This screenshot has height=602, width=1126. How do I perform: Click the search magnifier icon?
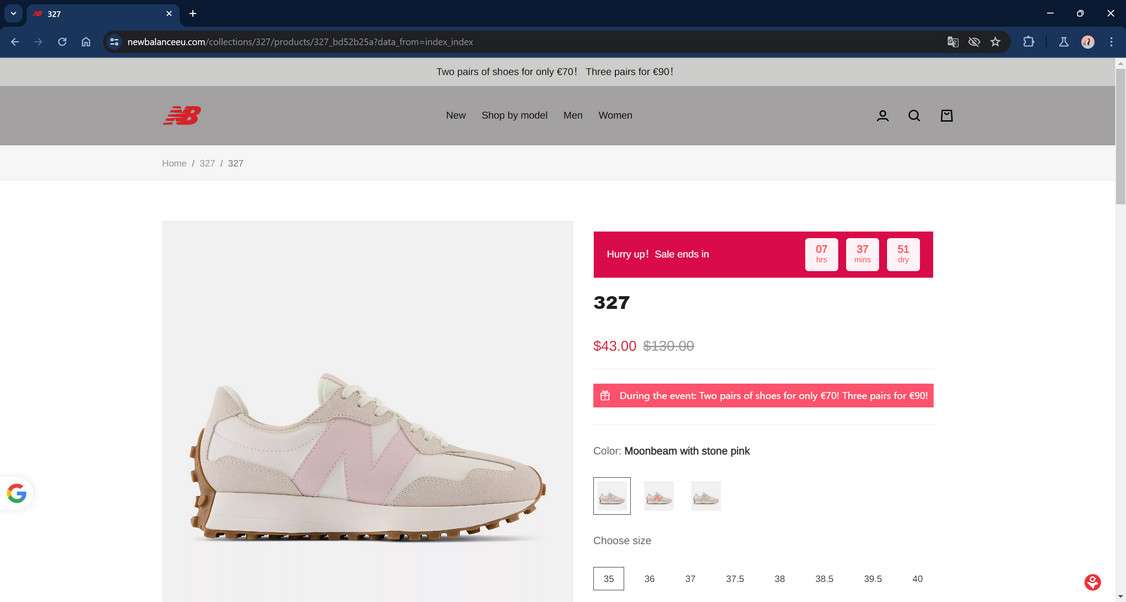click(914, 116)
